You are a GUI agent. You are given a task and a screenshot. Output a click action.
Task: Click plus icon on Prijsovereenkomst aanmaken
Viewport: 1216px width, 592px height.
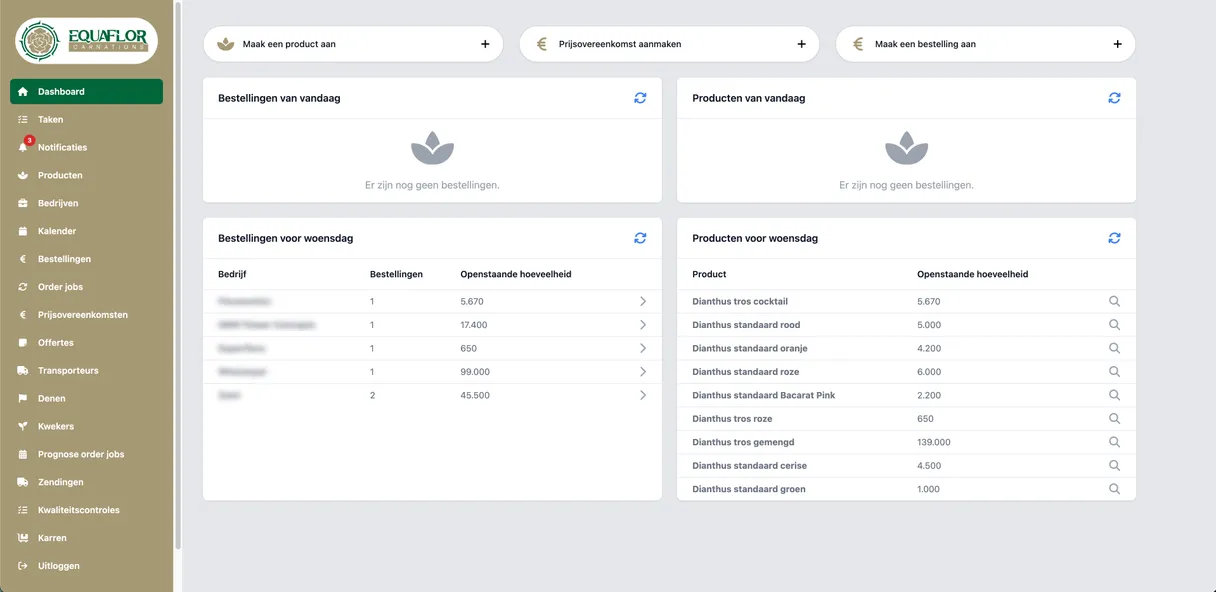tap(801, 44)
